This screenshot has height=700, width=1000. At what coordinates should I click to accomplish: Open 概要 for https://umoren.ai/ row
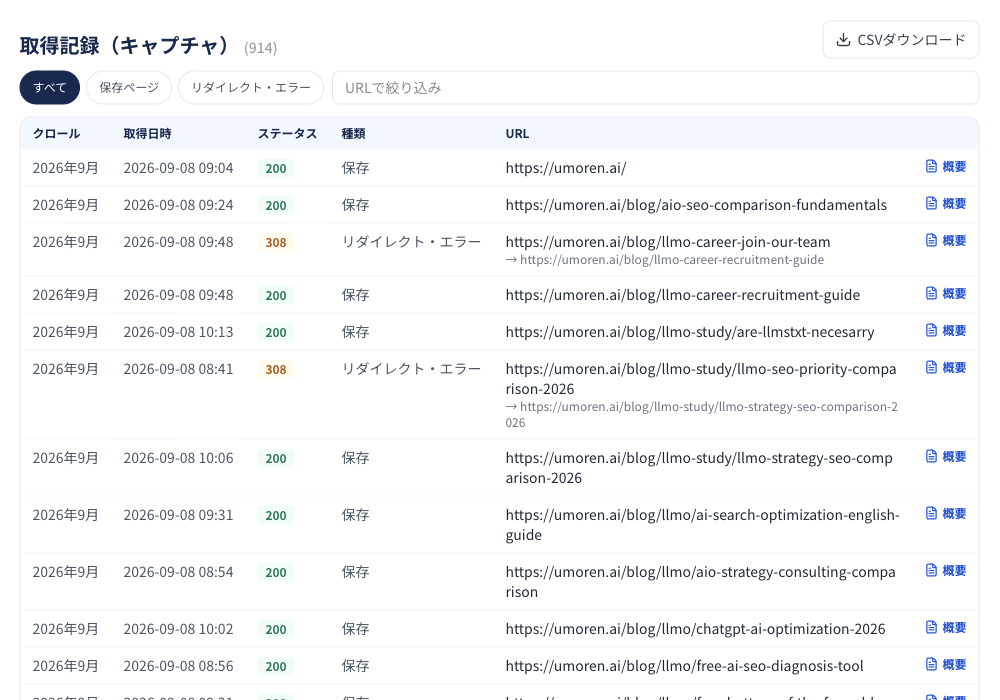[x=946, y=166]
